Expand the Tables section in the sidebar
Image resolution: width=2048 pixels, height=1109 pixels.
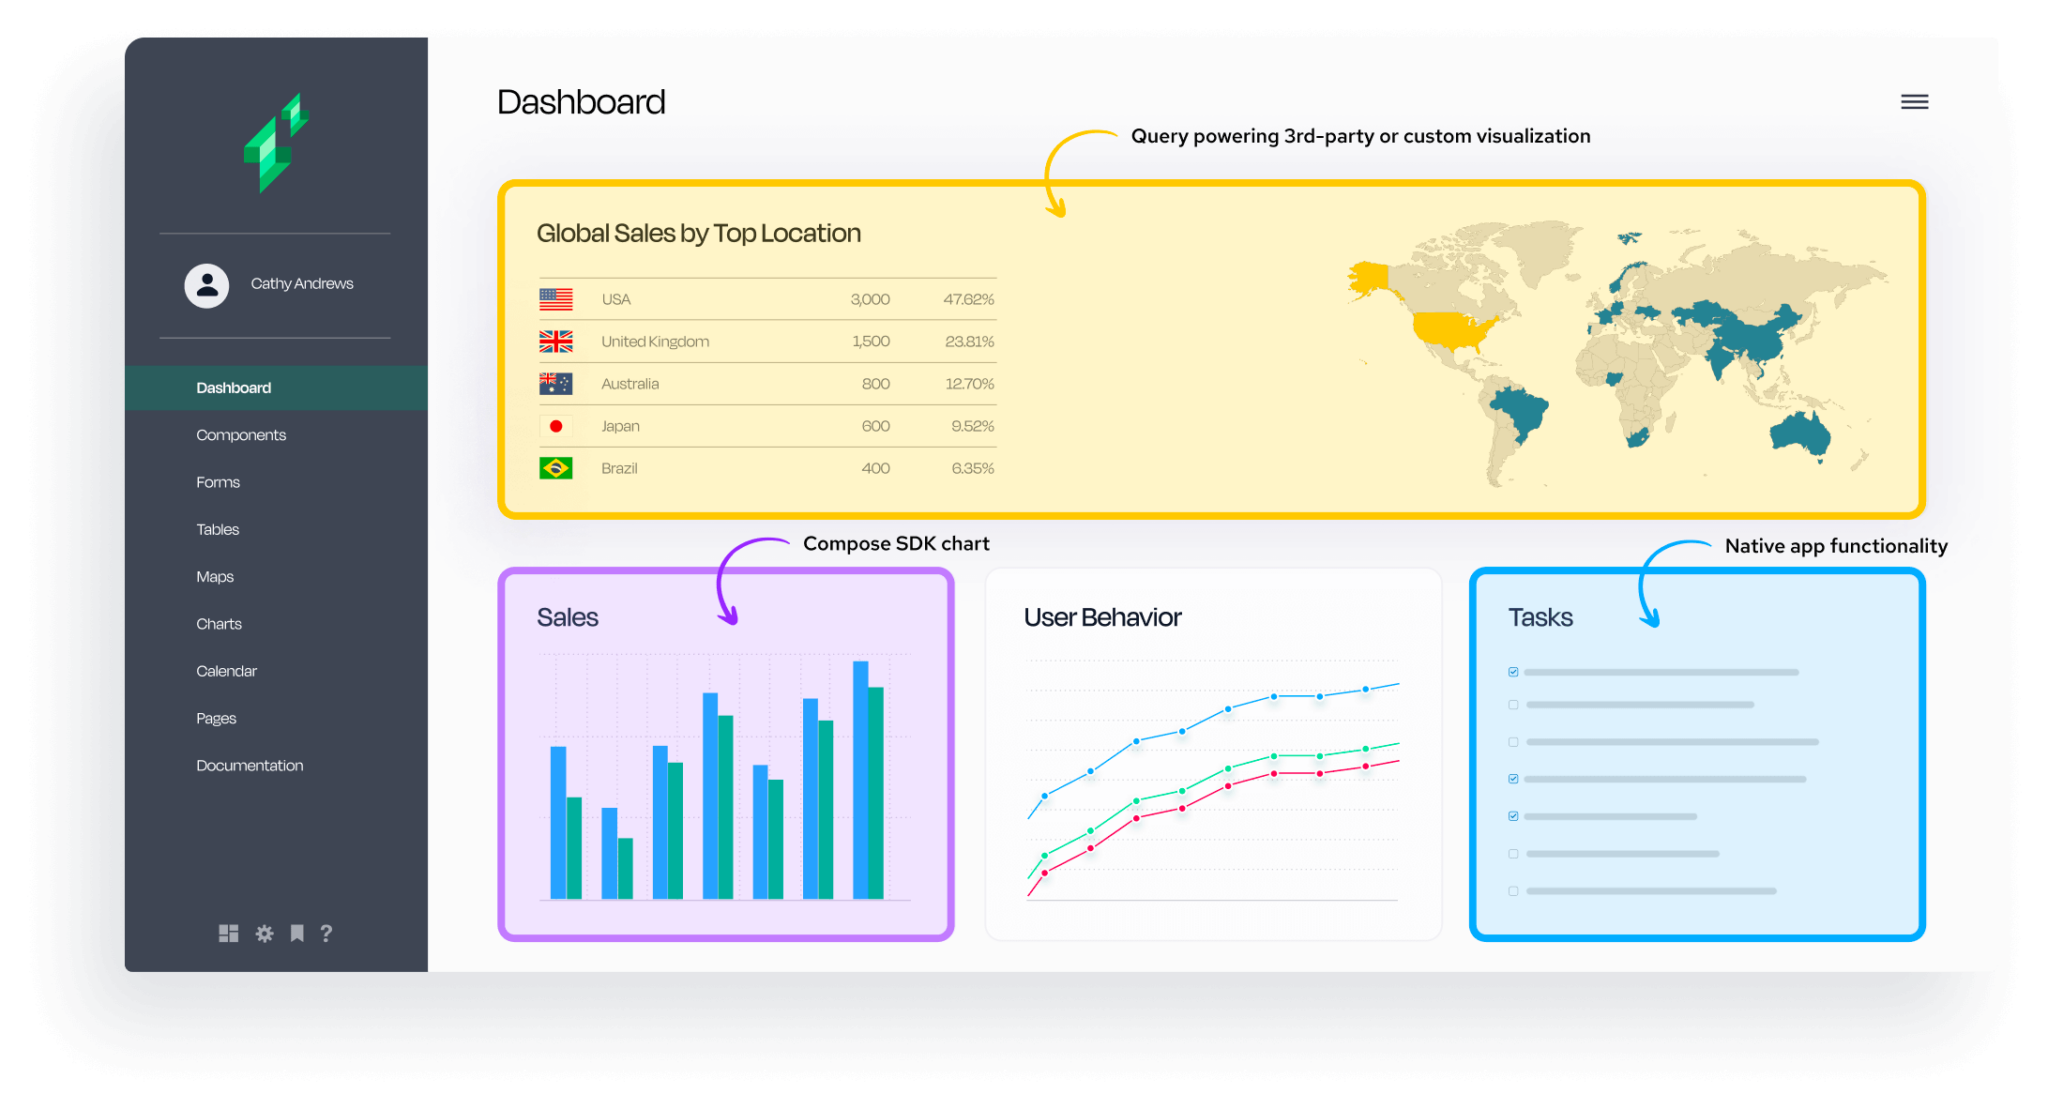pos(217,529)
